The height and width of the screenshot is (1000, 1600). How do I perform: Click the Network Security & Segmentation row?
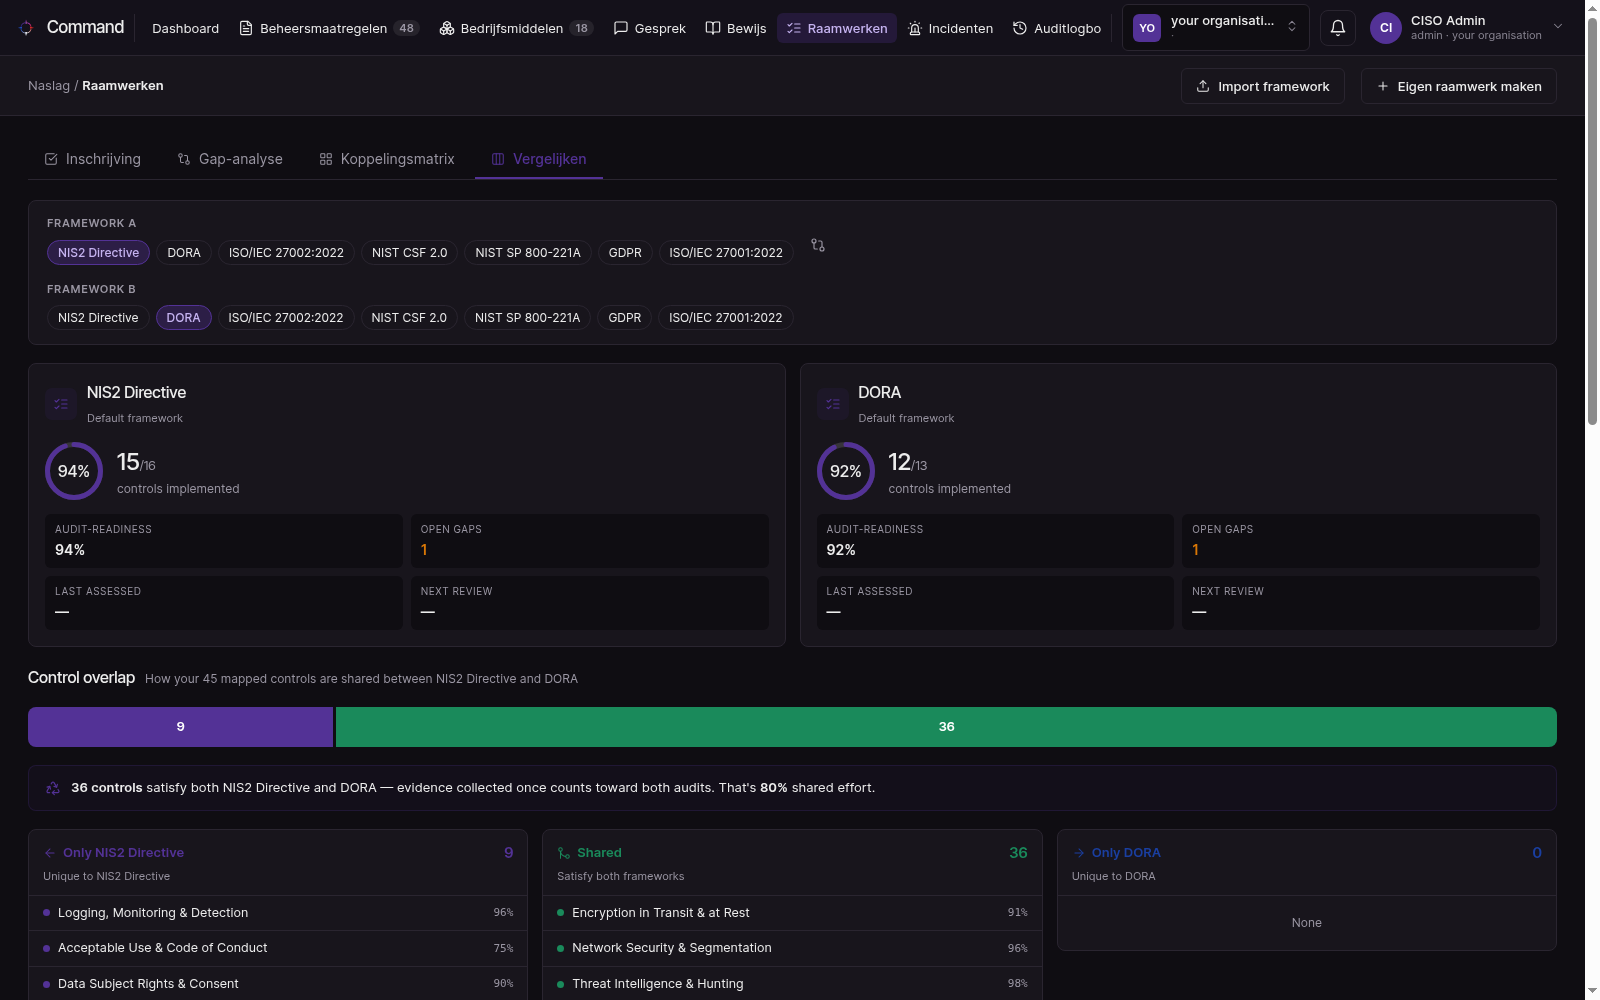pyautogui.click(x=792, y=948)
